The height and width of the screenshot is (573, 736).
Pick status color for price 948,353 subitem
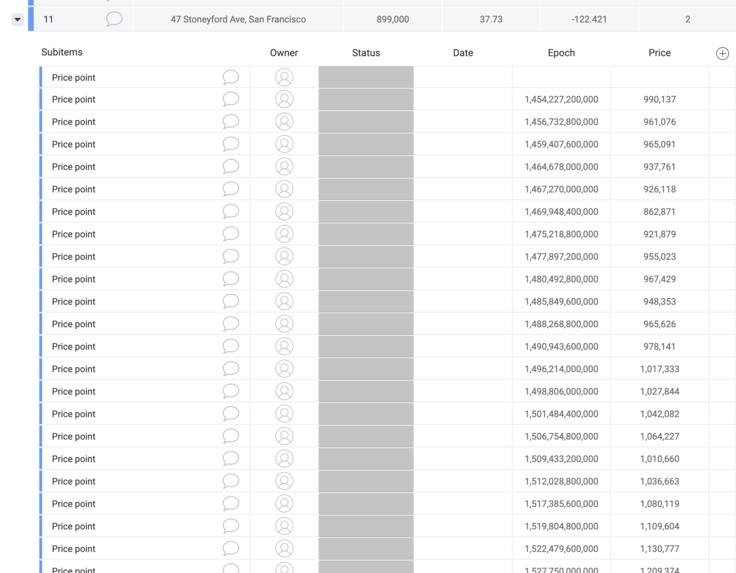[366, 302]
